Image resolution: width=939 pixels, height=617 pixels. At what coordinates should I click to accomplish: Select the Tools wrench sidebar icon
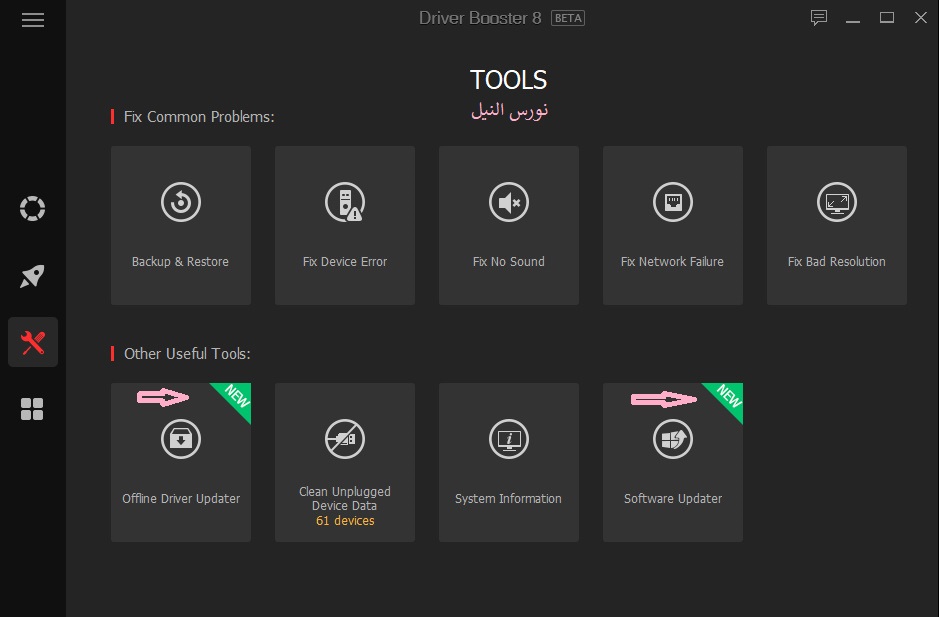tap(33, 343)
